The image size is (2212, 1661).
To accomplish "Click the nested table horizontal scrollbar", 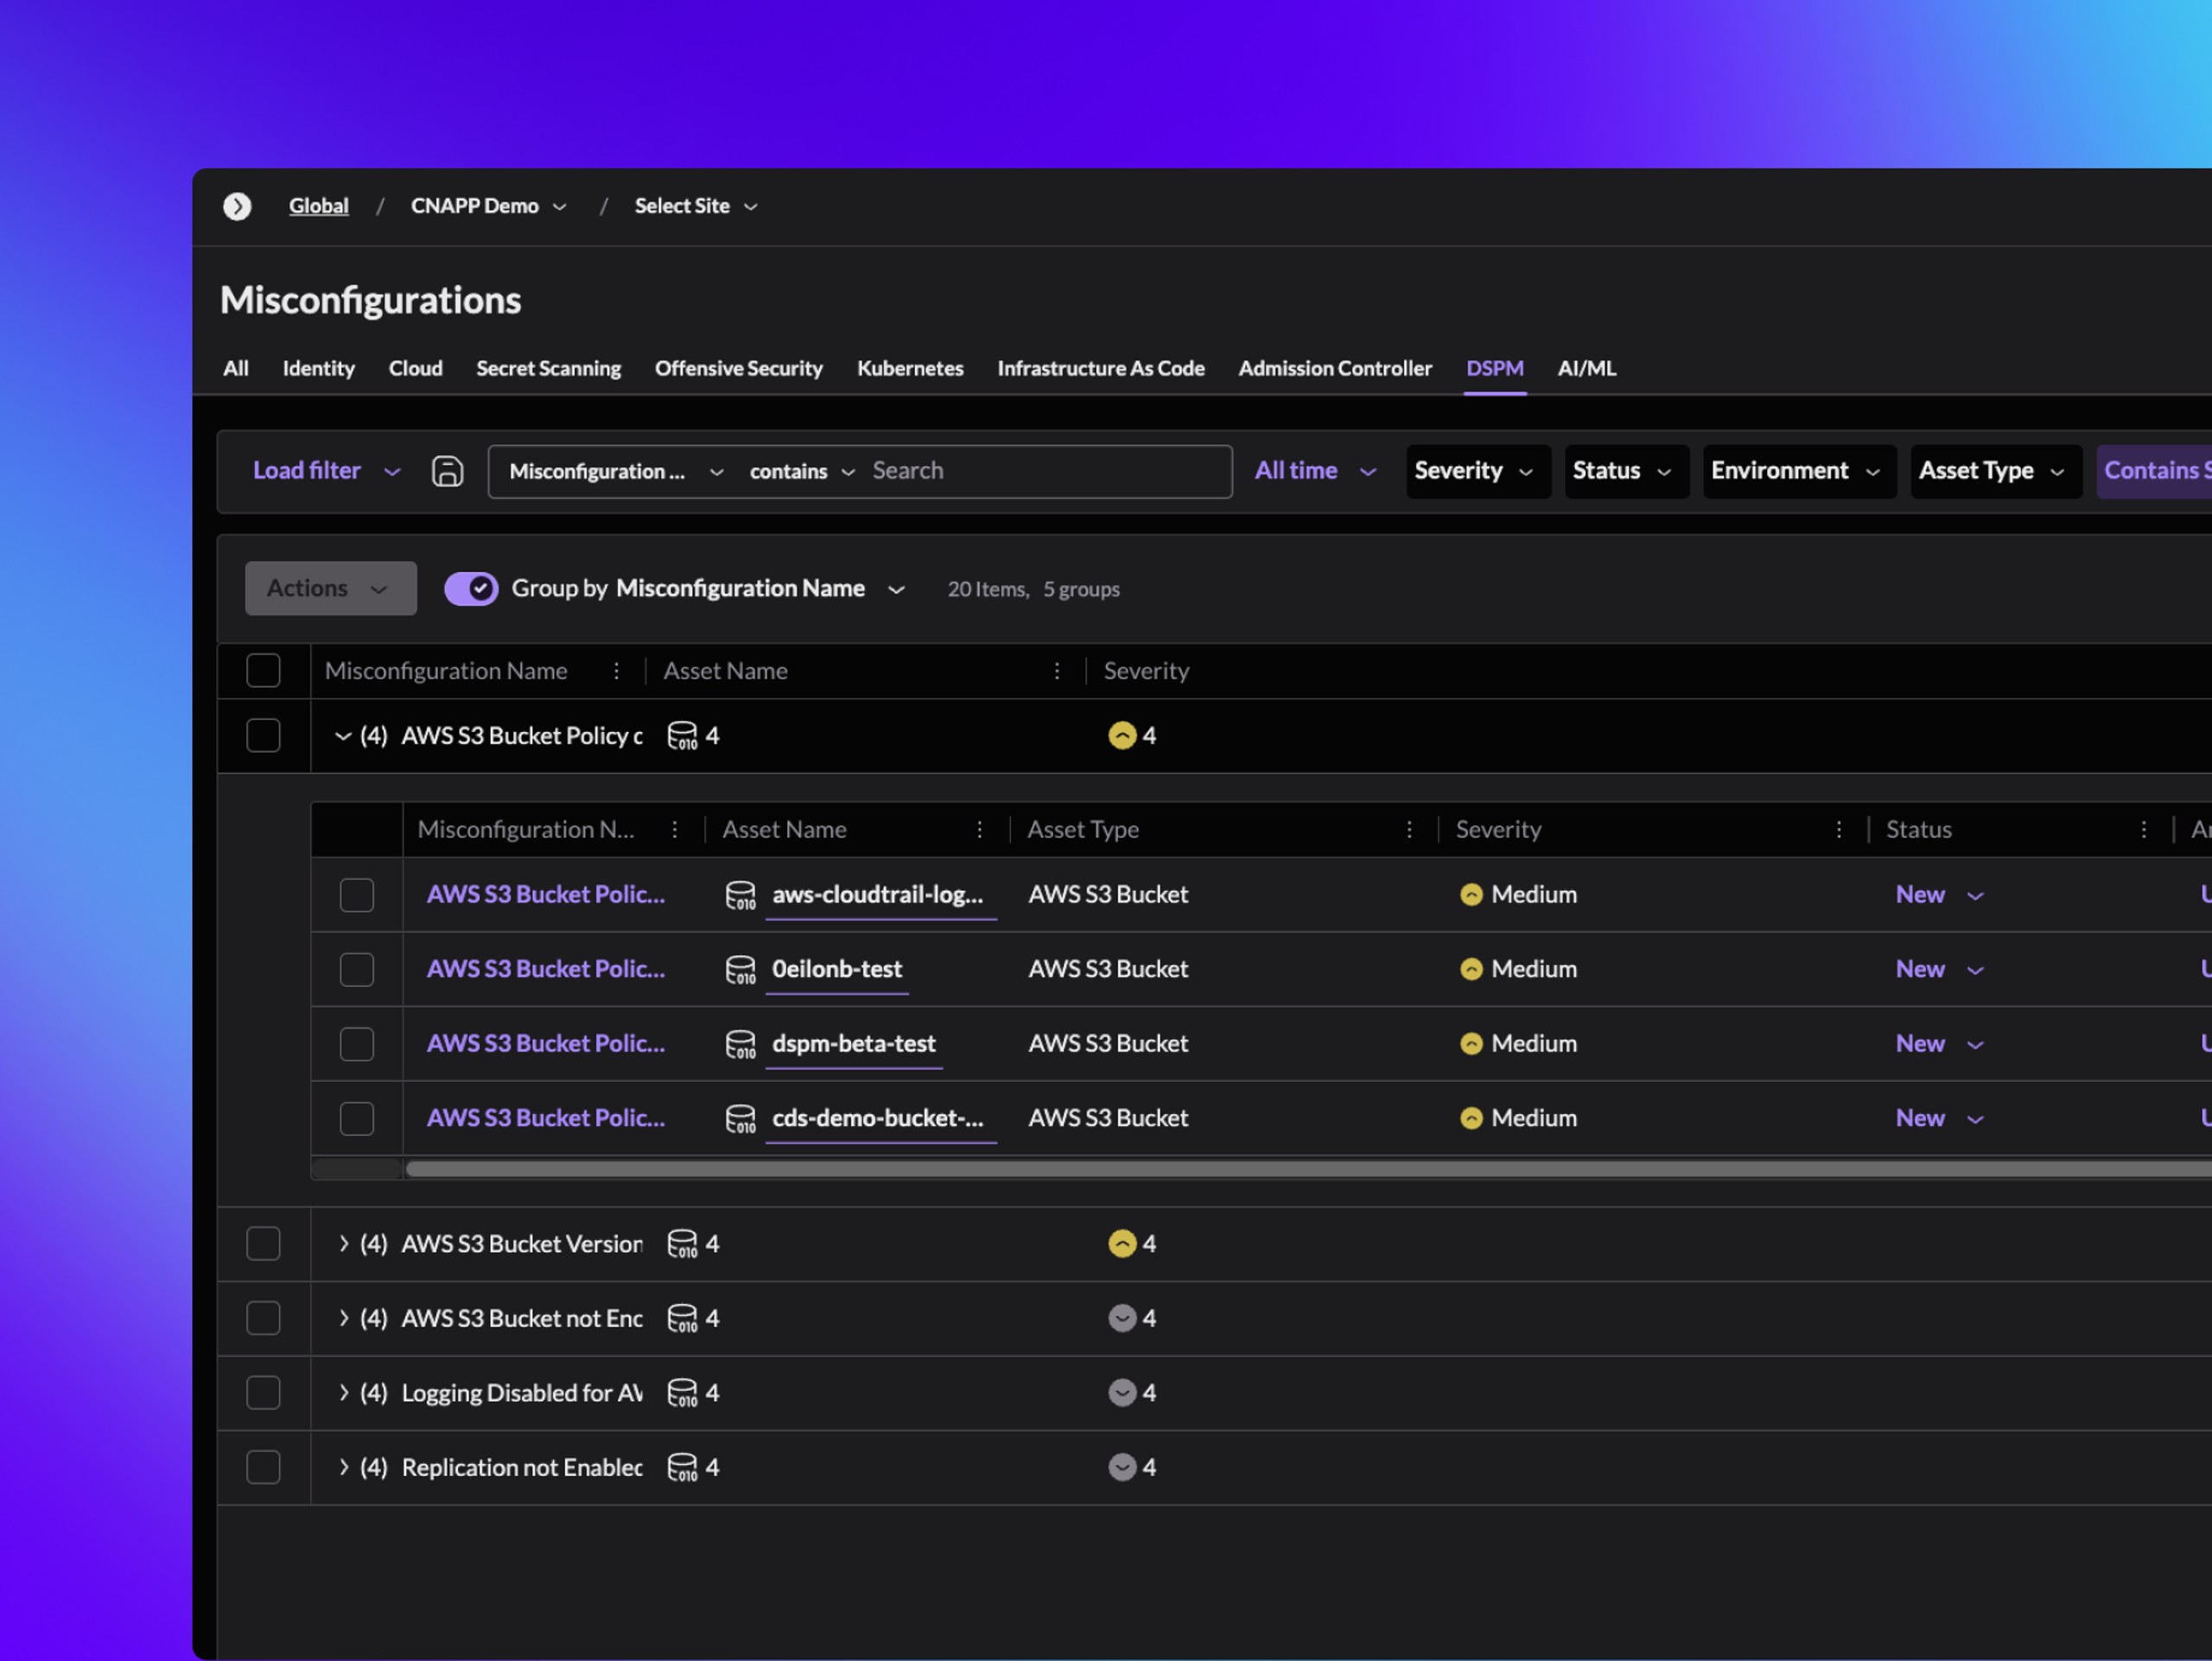I will click(x=1308, y=1169).
